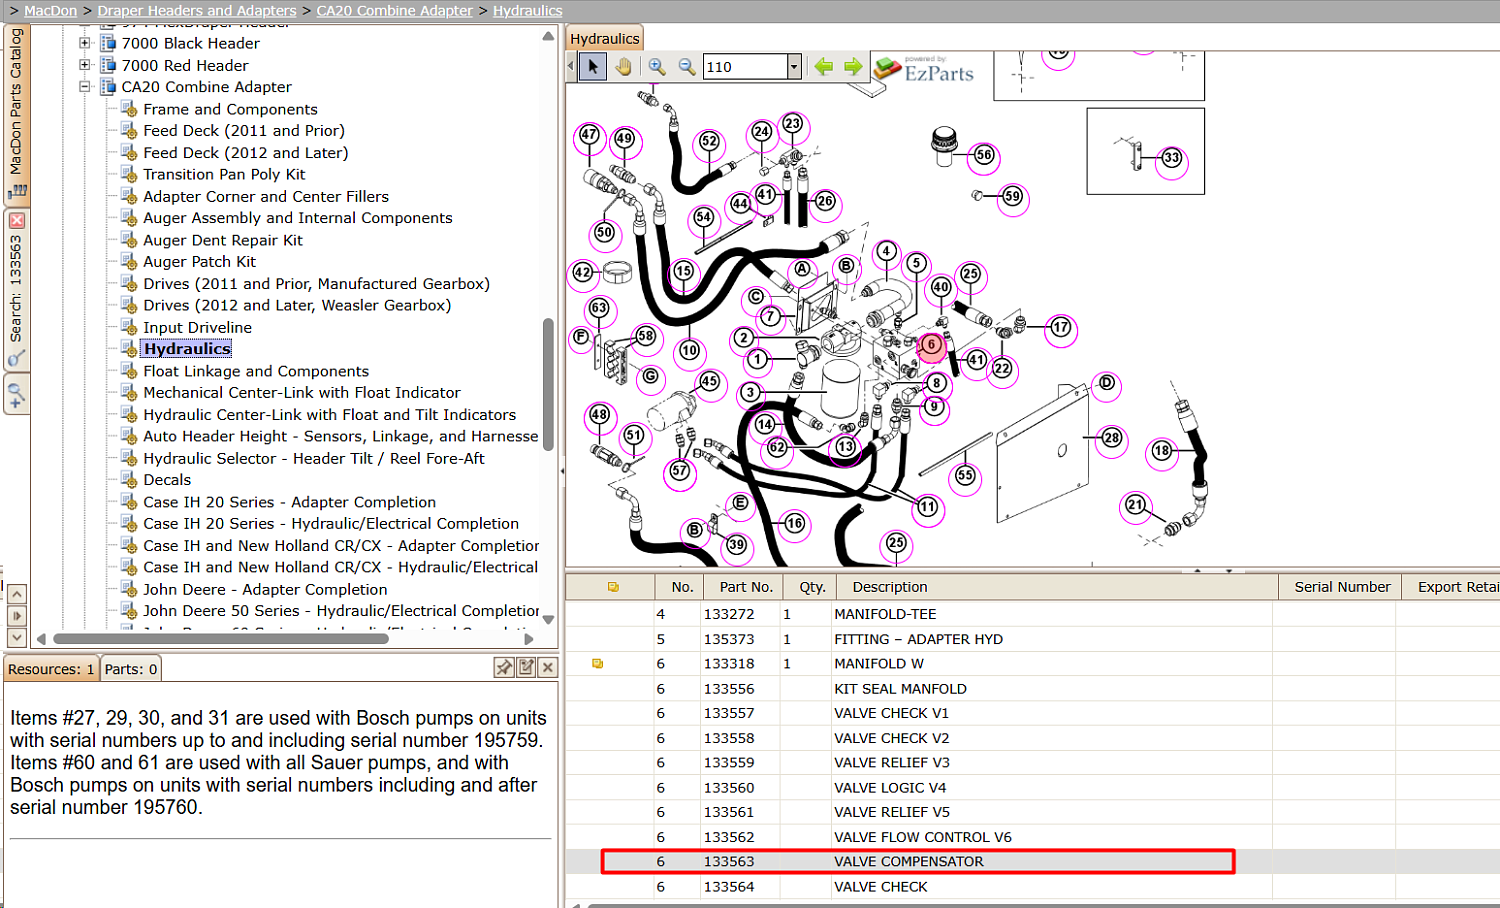Open MacDon breadcrumb link
1500x908 pixels.
click(50, 11)
